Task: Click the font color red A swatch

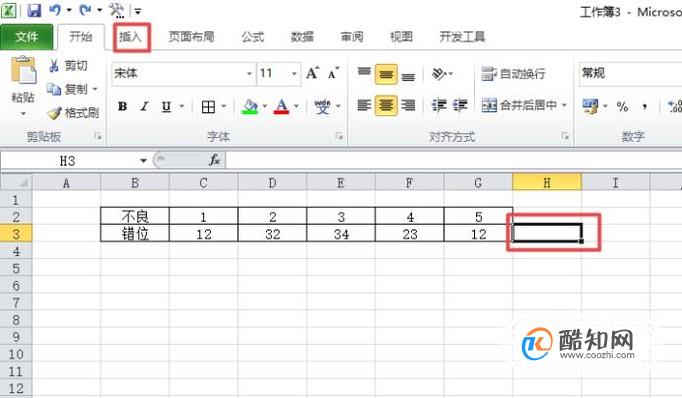Action: tap(281, 107)
